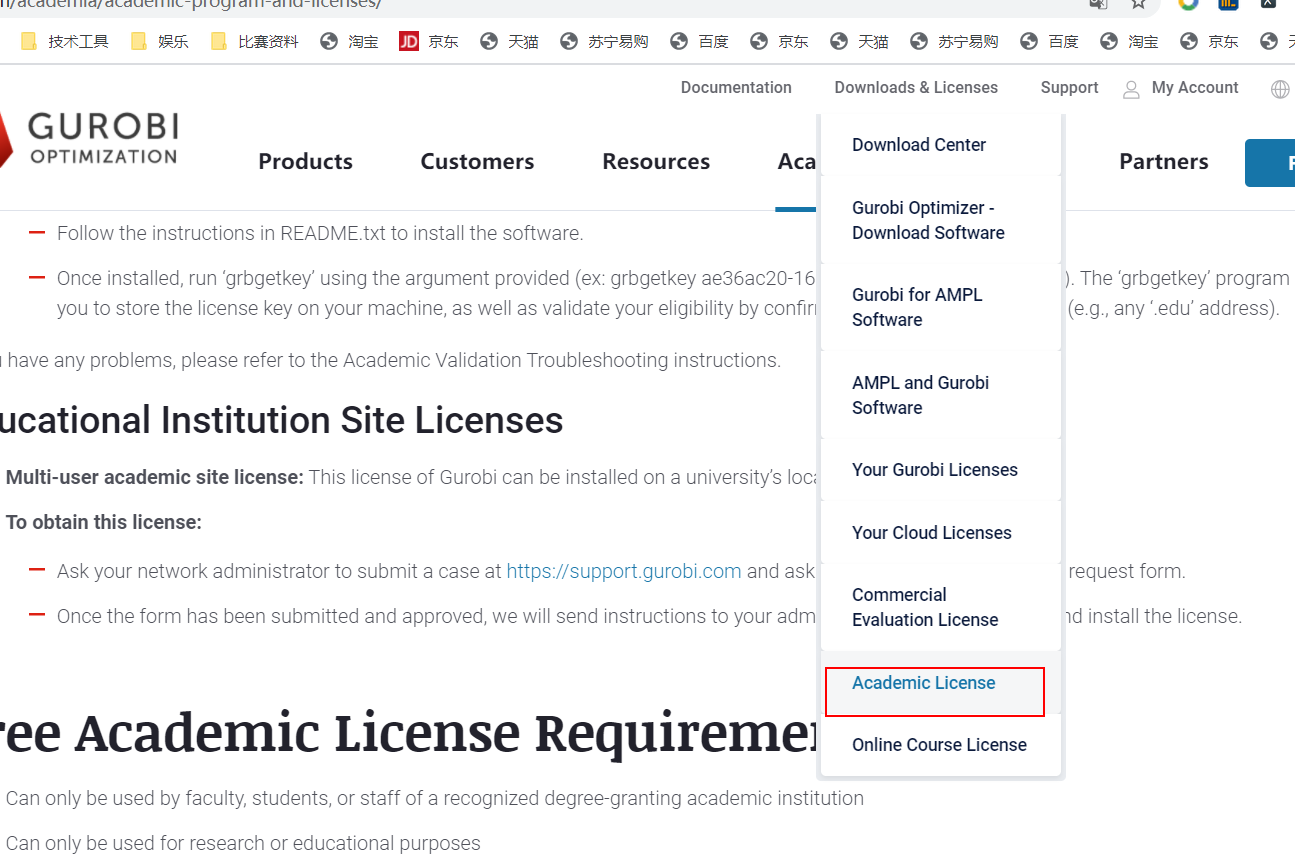
Task: Click the Gurobi Optimization logo
Action: click(x=90, y=138)
